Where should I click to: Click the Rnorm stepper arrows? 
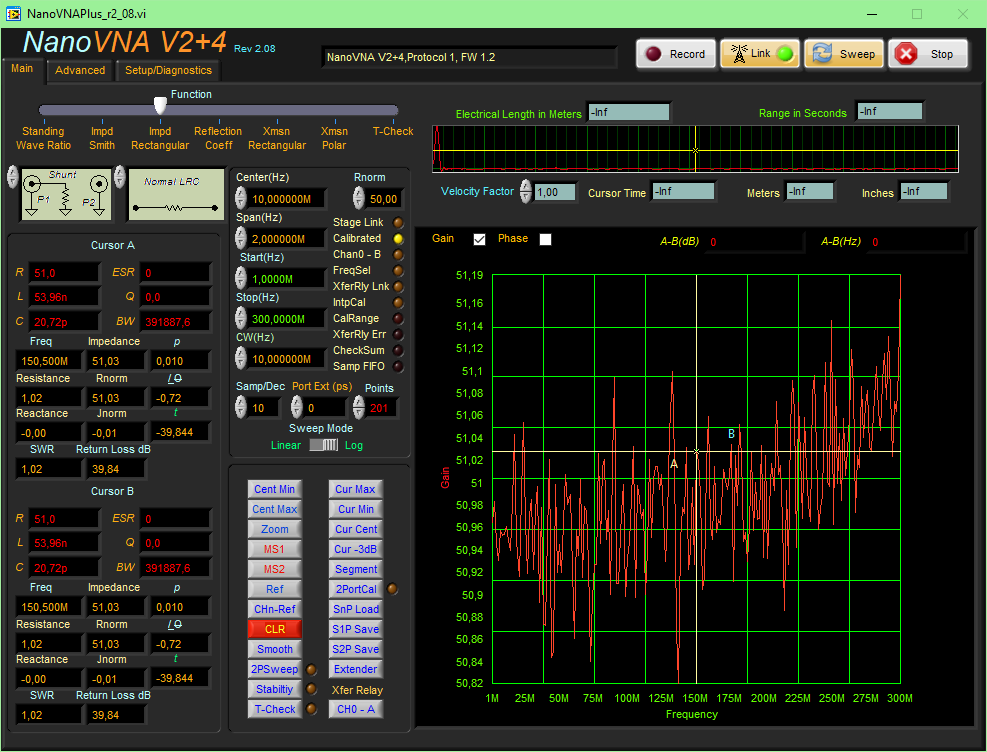tap(358, 198)
